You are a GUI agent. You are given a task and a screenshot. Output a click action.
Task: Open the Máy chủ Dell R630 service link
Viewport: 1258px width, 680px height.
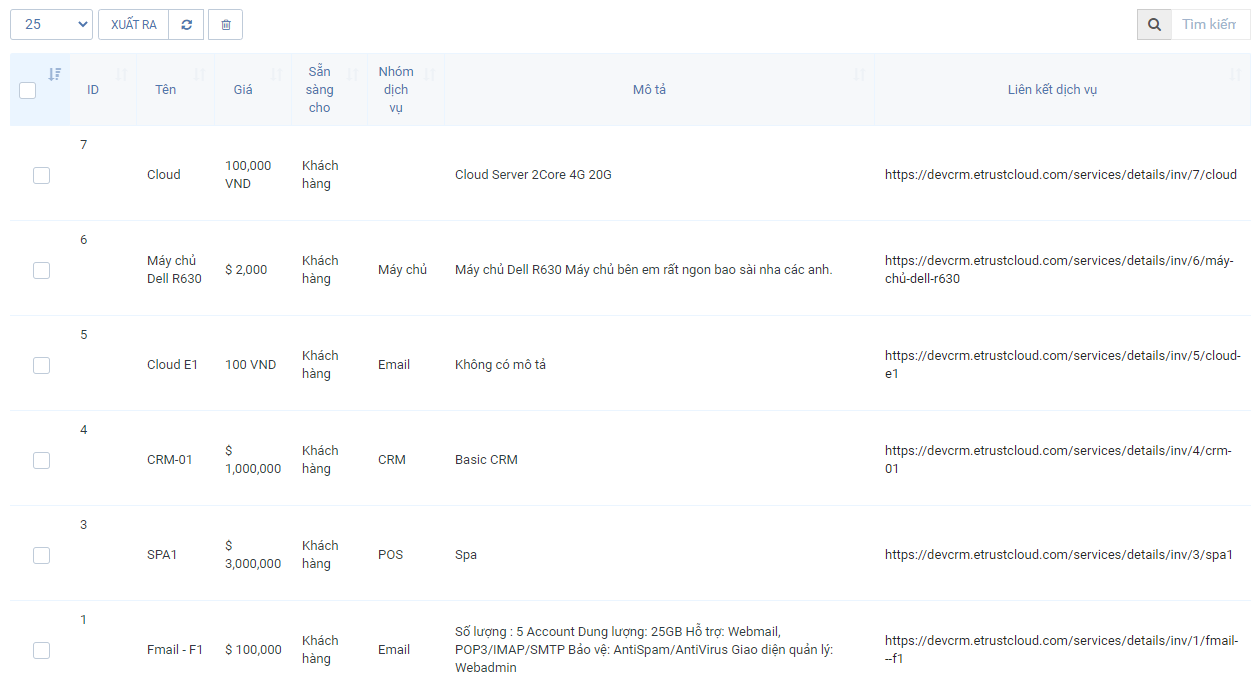pos(1059,270)
